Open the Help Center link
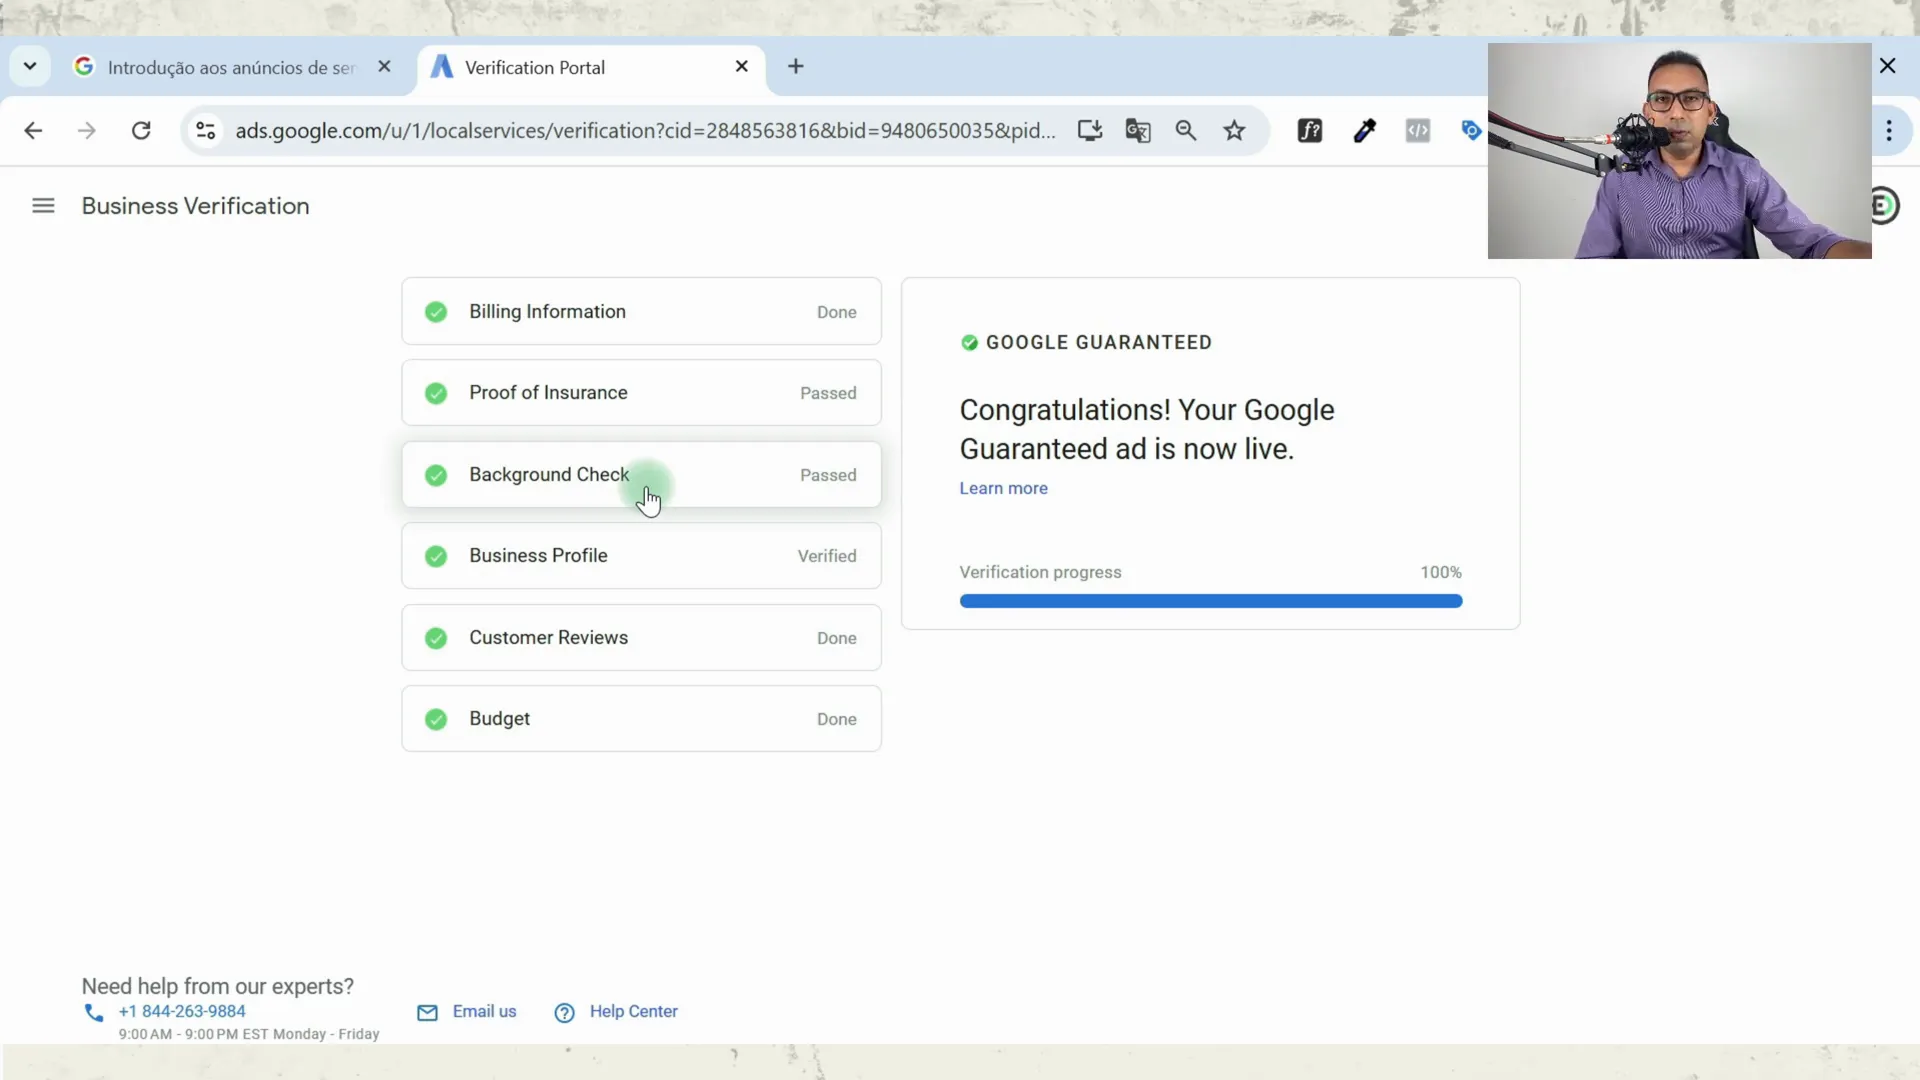 point(634,1011)
